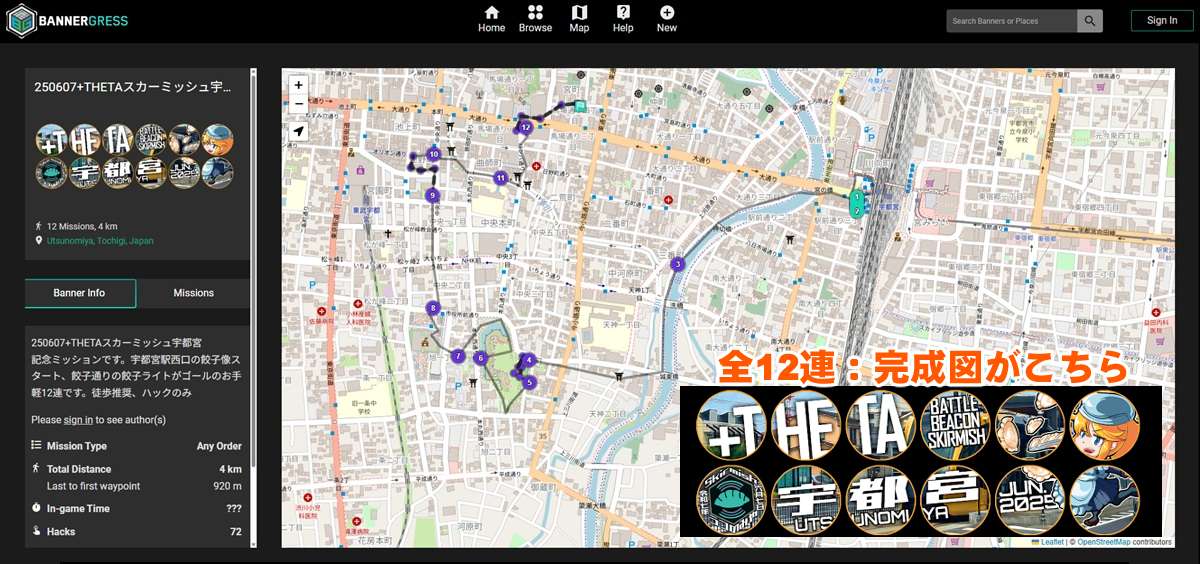The image size is (1200, 564).
Task: Select mission marker 3 on the map
Action: pos(678,264)
